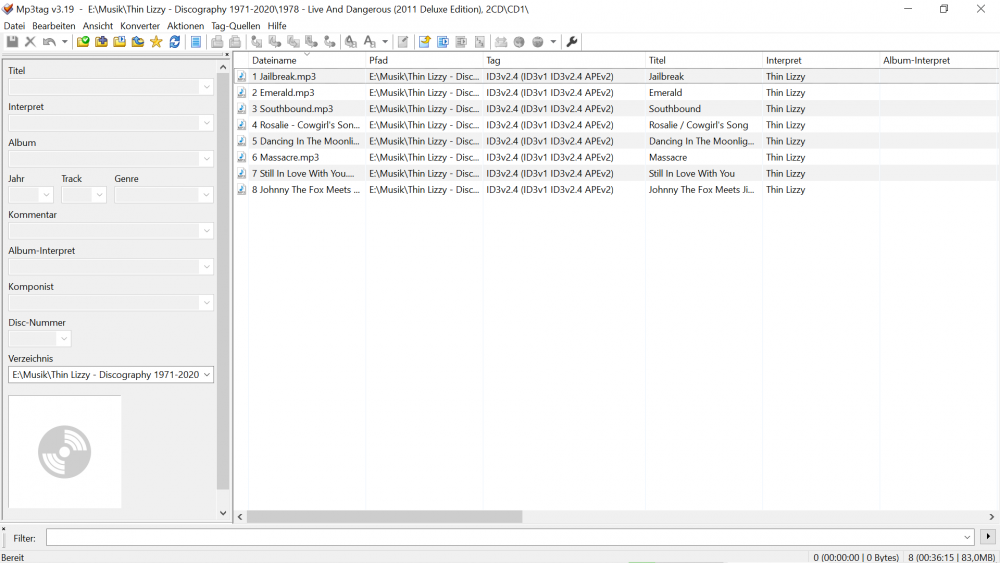Expand the Genre dropdown

206,195
